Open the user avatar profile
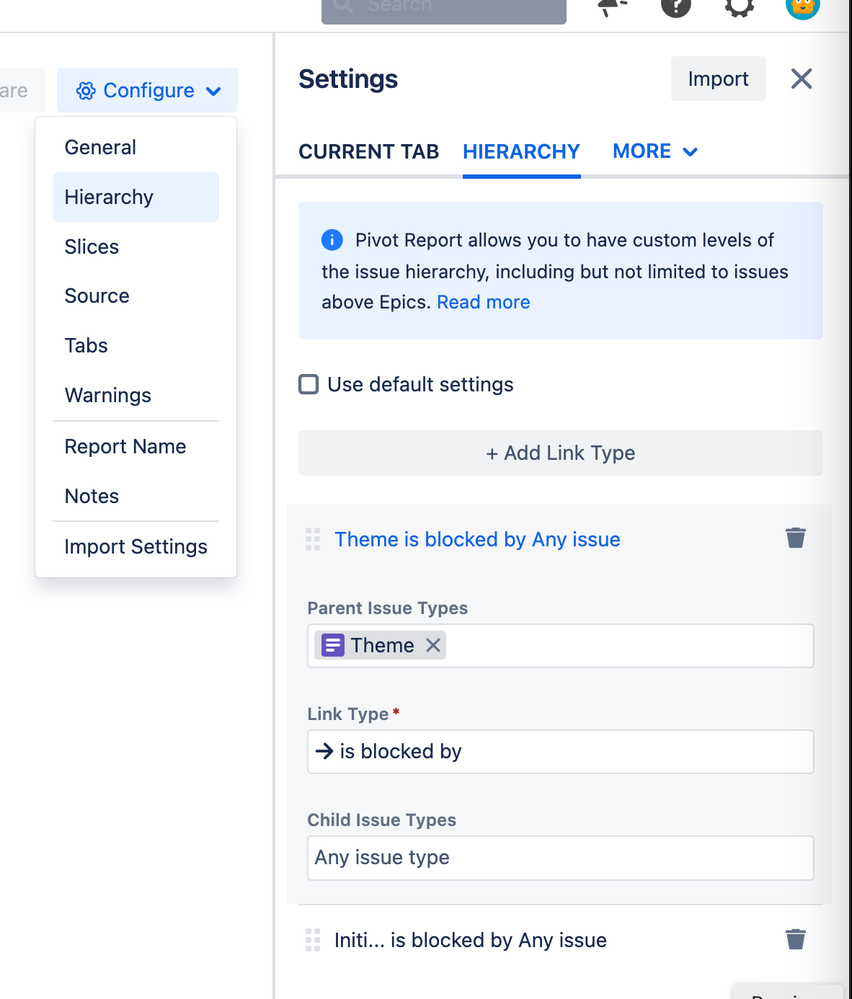852x999 pixels. (802, 6)
